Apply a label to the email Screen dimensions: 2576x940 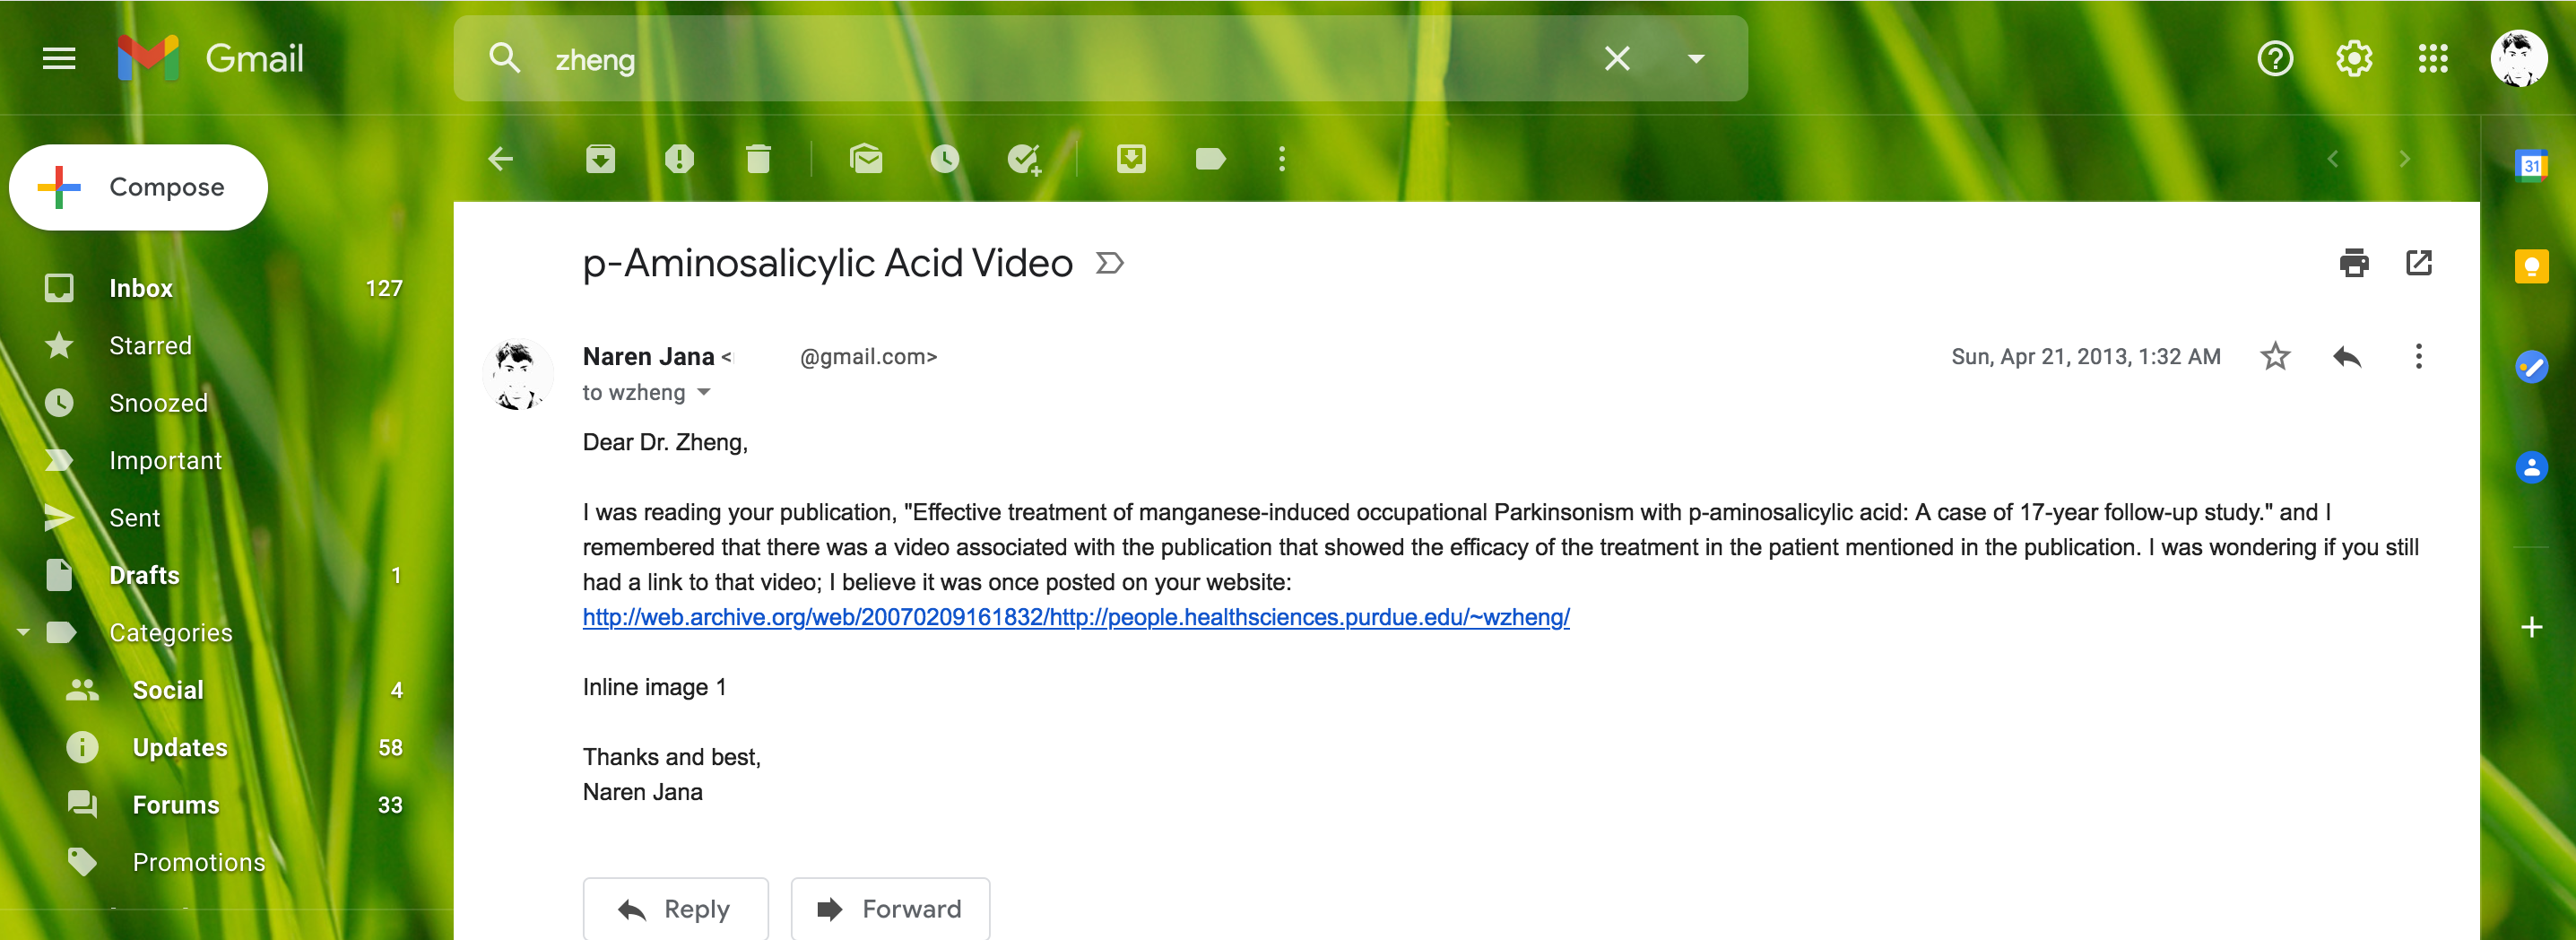pos(1210,158)
